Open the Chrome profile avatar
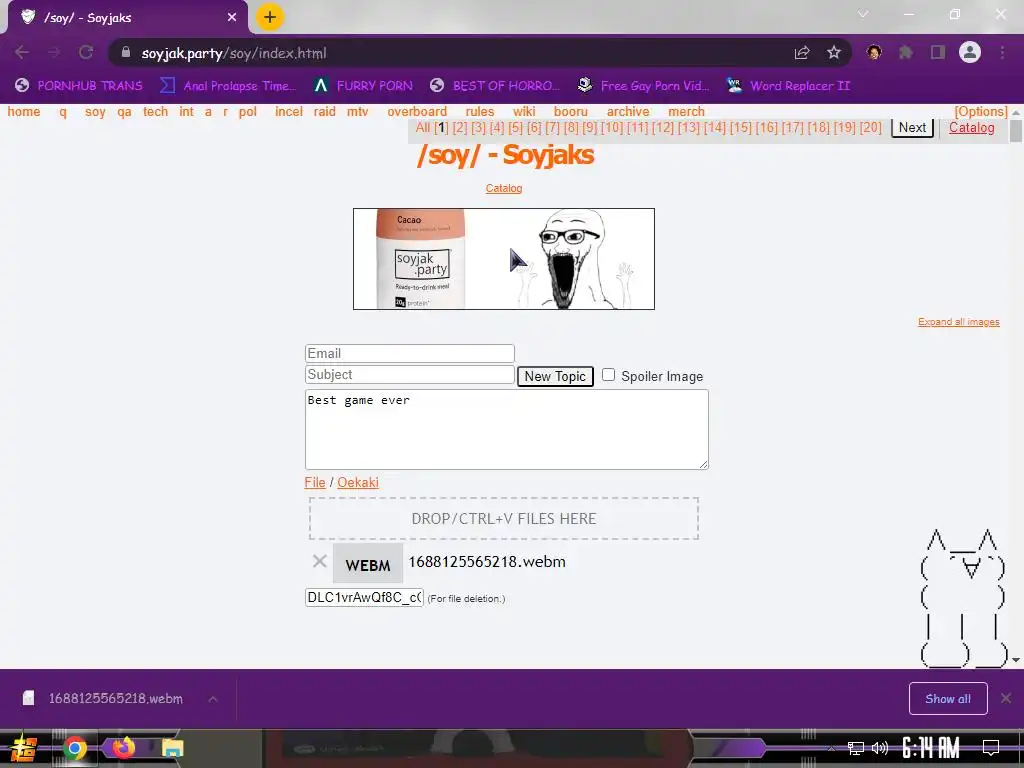Viewport: 1024px width, 768px height. (970, 52)
